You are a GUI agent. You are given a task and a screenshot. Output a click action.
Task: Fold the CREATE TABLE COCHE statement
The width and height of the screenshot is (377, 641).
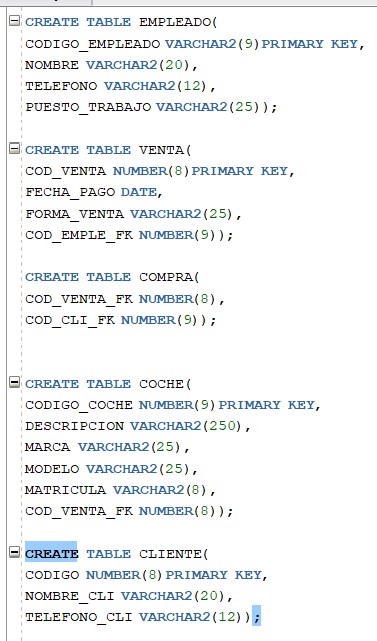[14, 383]
